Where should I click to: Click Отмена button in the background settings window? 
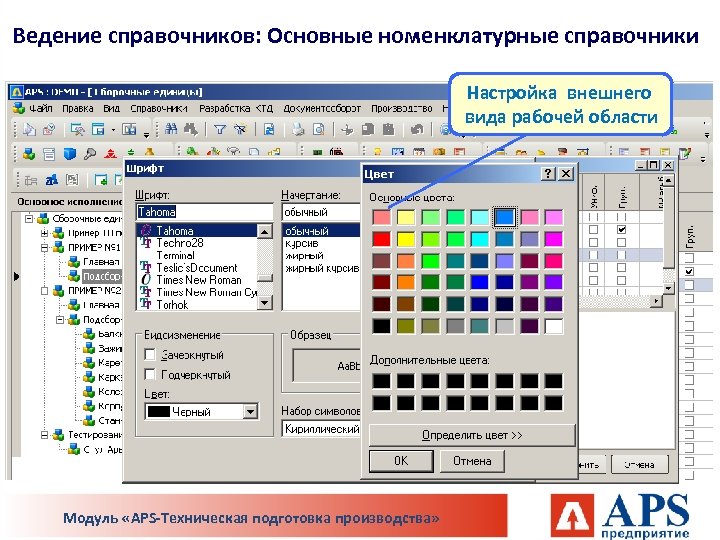pos(639,465)
